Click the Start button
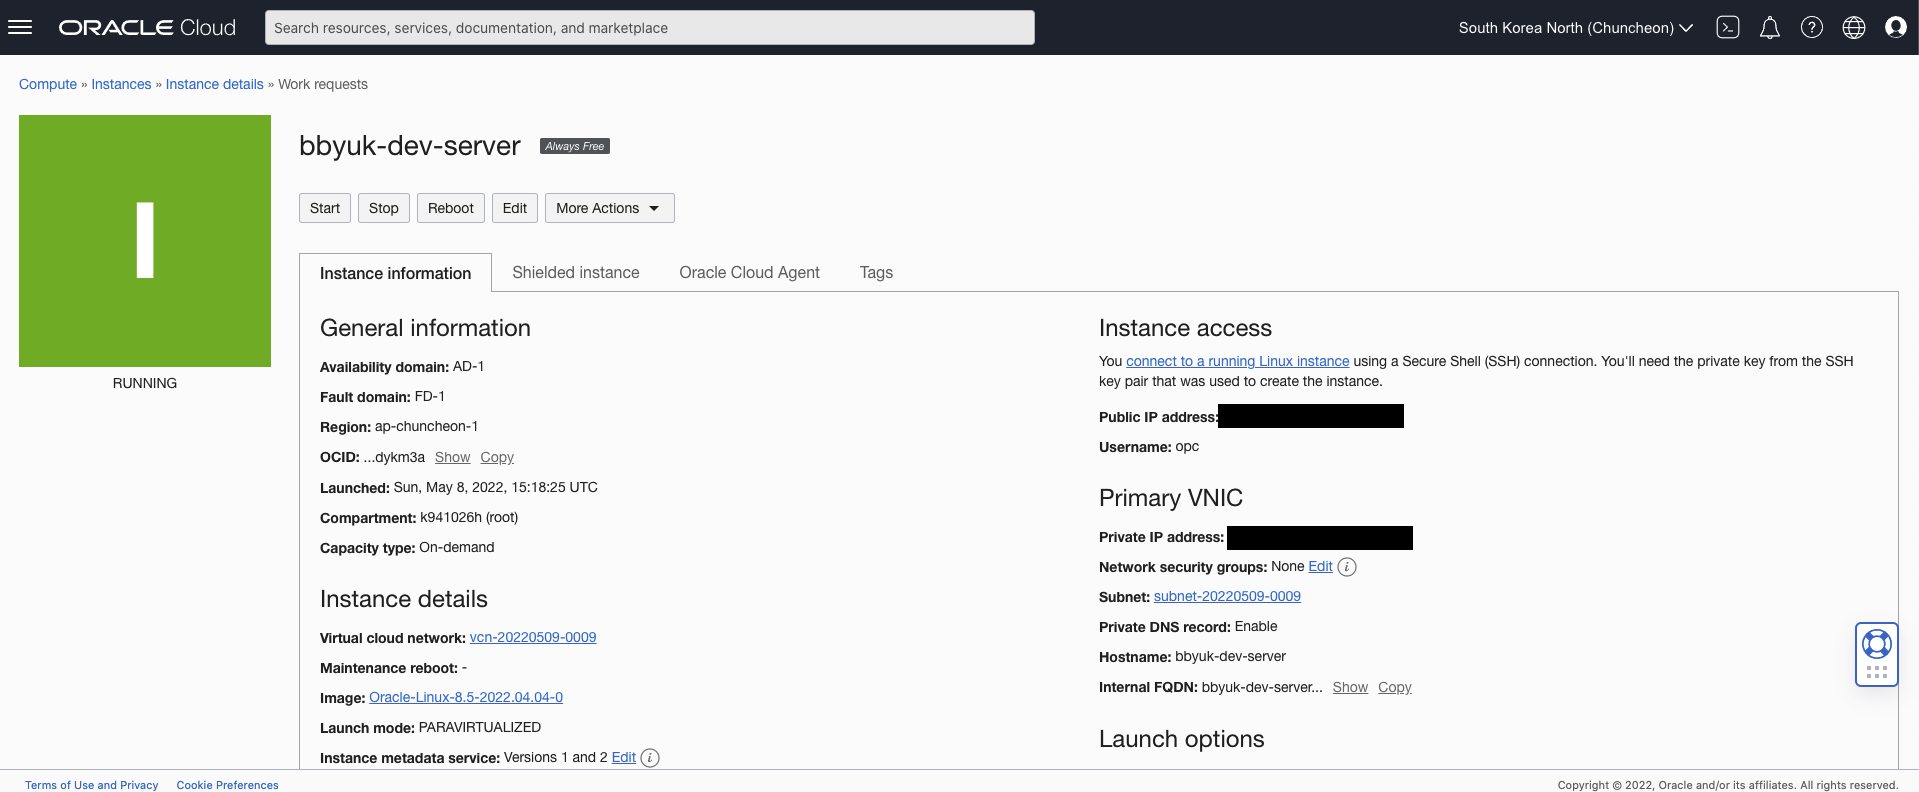This screenshot has height=792, width=1919. [325, 208]
